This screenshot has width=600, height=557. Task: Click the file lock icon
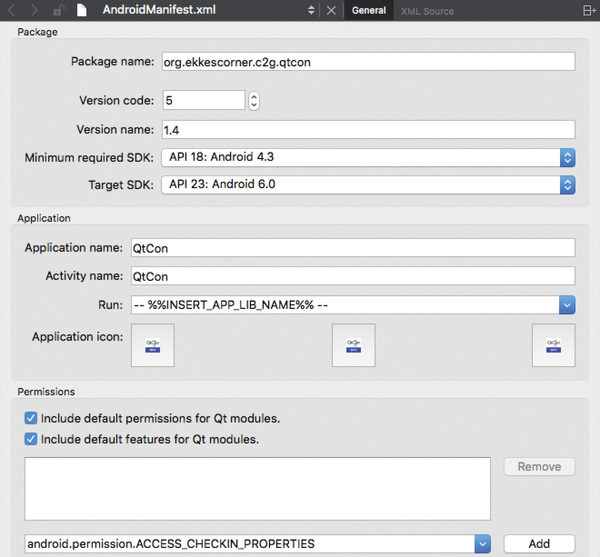(60, 11)
